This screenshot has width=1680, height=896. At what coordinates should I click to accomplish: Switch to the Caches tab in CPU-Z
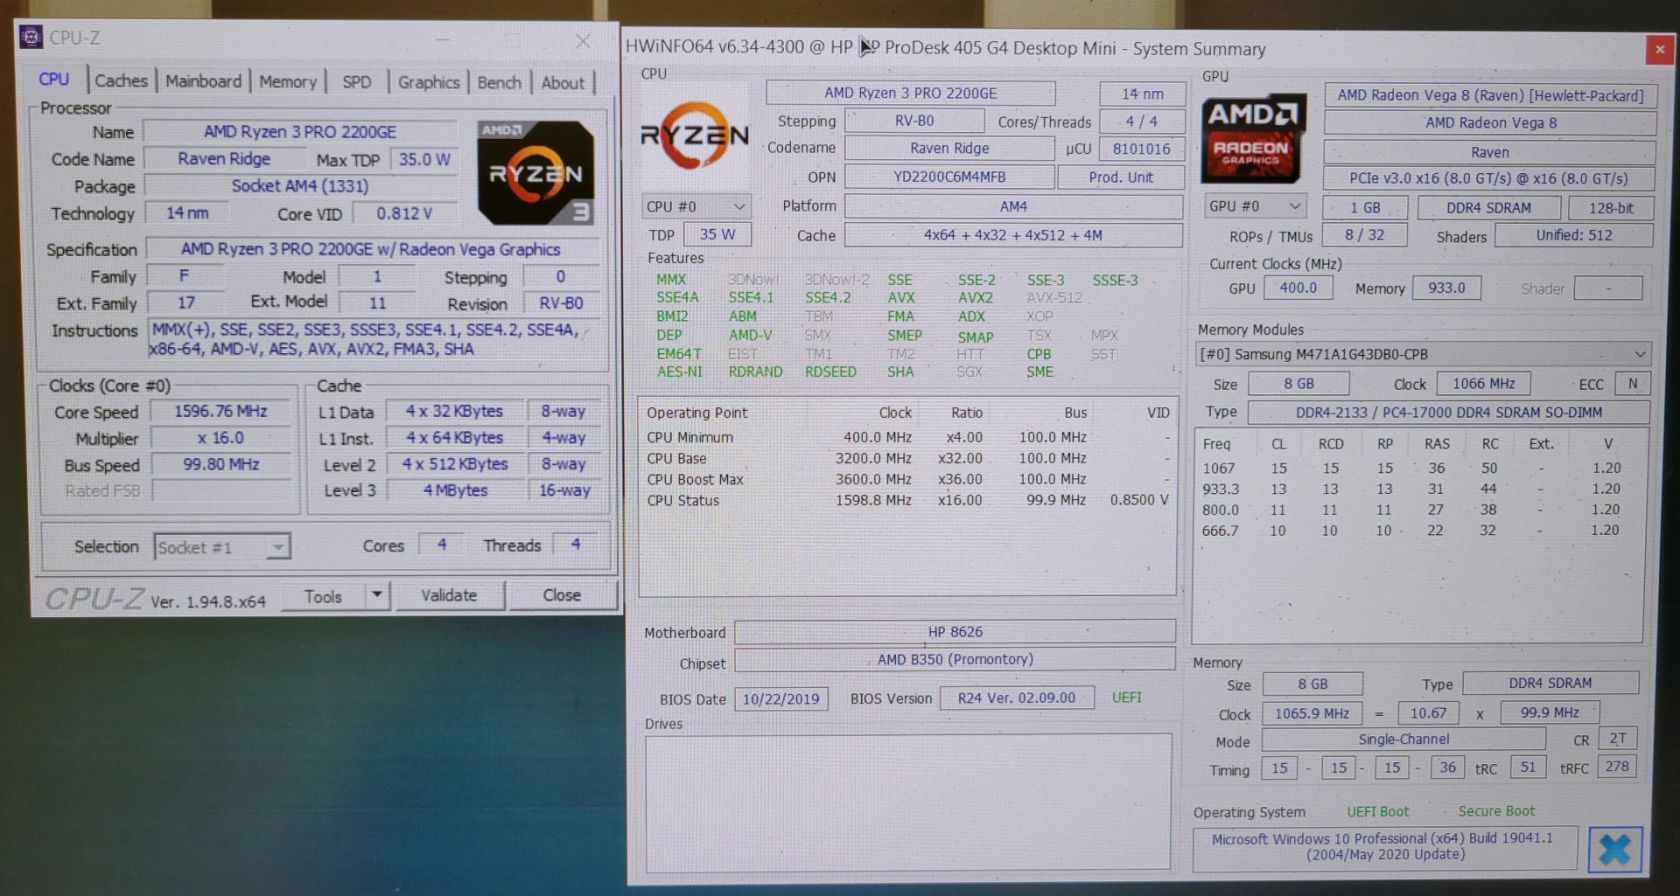click(x=121, y=81)
